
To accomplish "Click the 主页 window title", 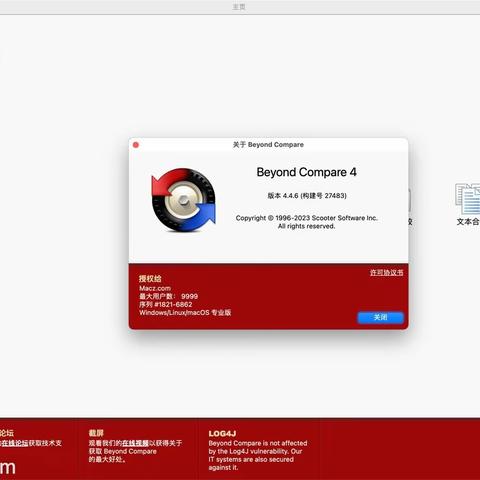I will (239, 7).
